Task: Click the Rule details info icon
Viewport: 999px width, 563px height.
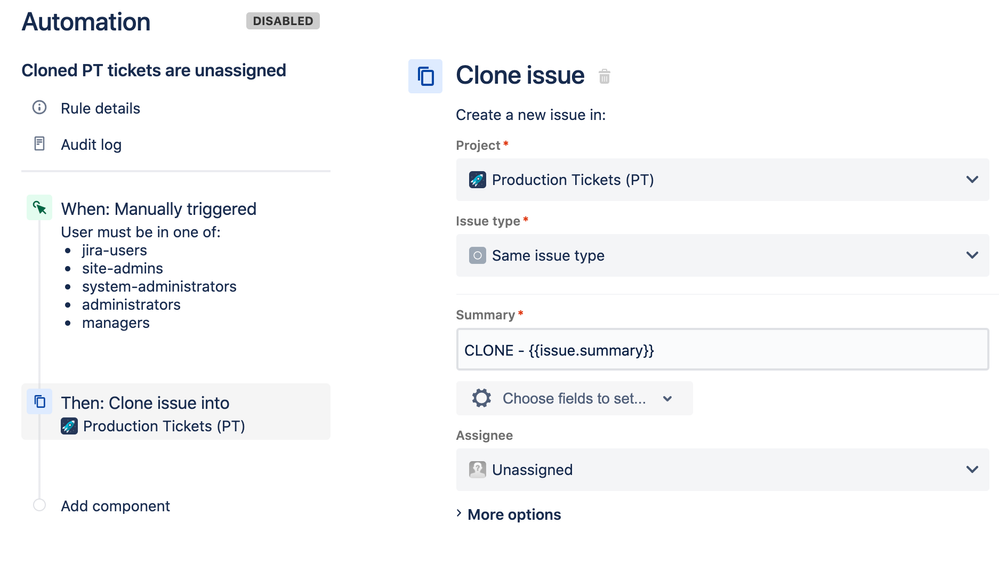Action: point(40,108)
